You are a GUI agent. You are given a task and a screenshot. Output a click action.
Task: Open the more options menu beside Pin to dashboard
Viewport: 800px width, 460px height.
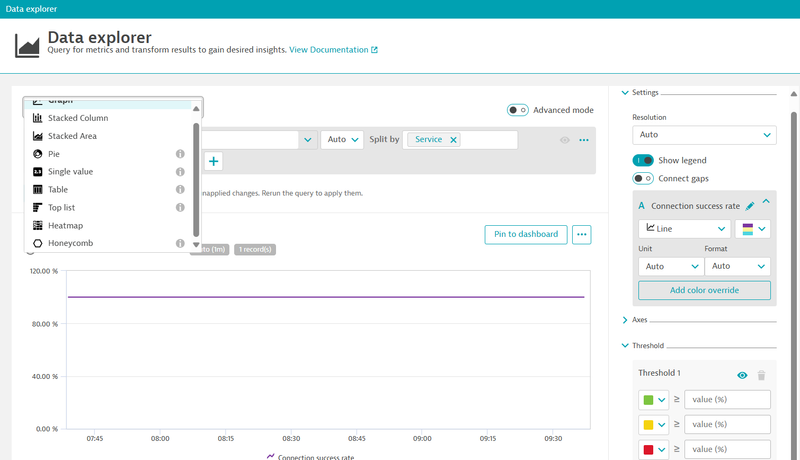(x=581, y=234)
